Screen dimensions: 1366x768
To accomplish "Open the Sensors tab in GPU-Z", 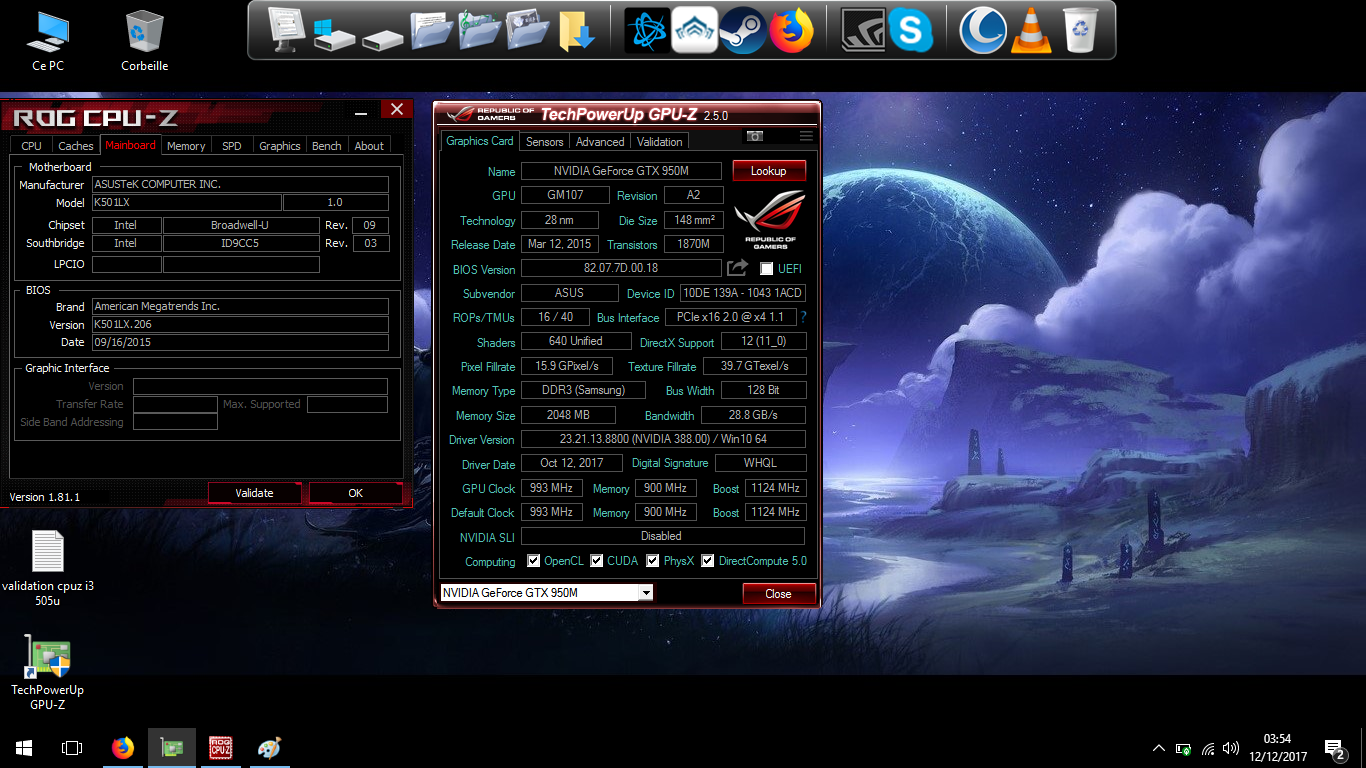I will click(545, 142).
